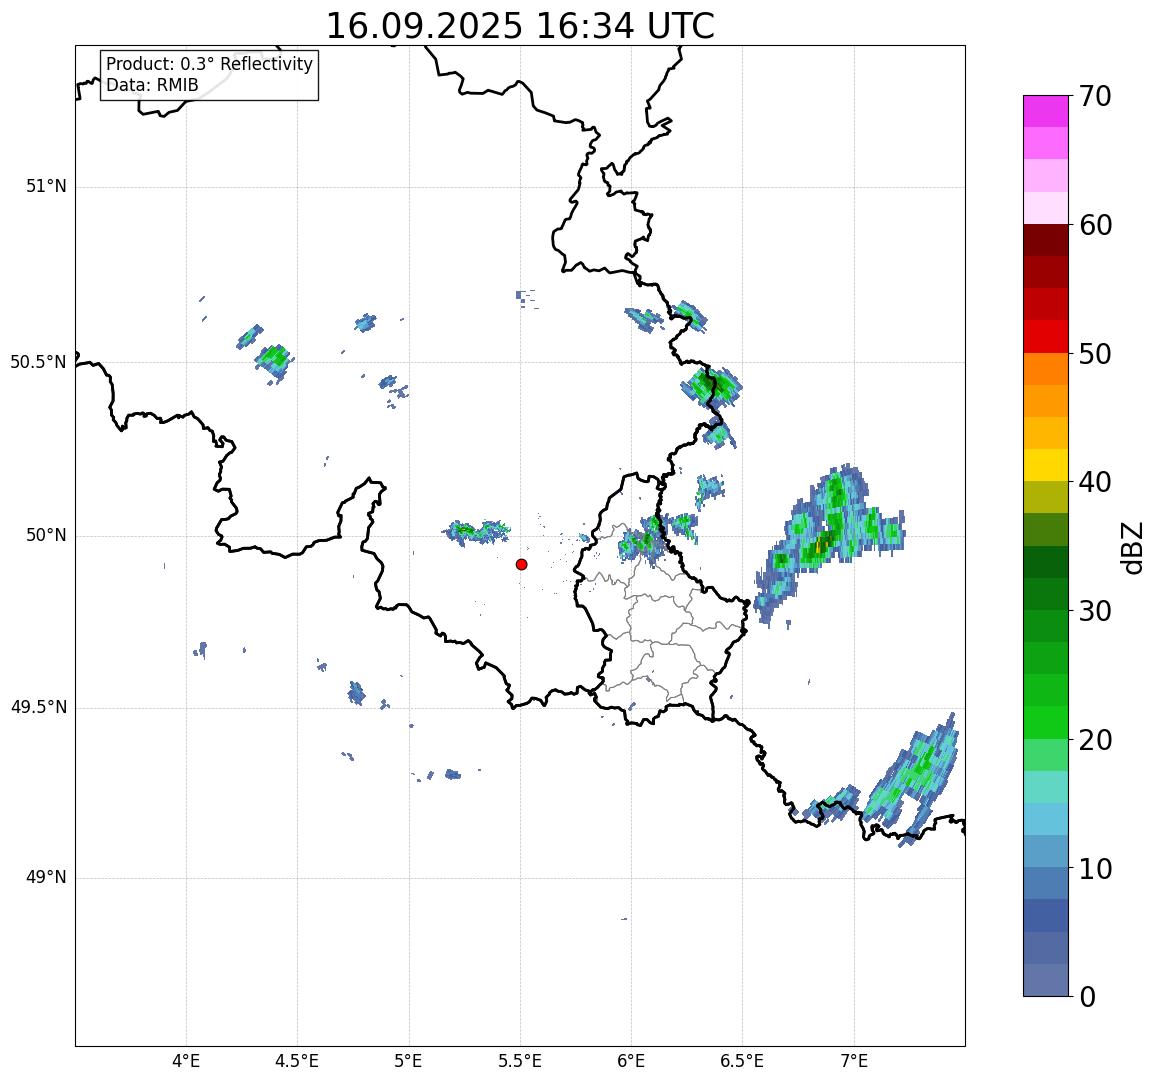Click the 5.5°E longitude tick label

tap(520, 1061)
